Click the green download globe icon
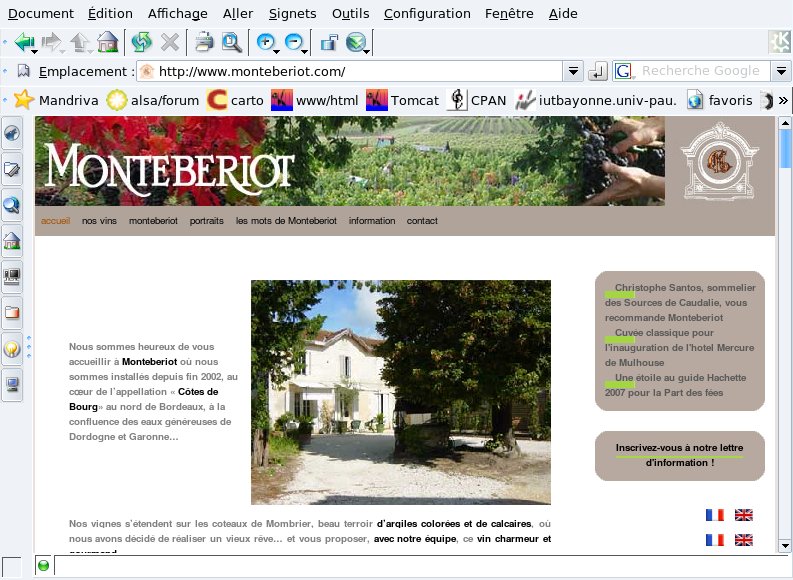Viewport: 793px width, 580px height. pyautogui.click(x=356, y=42)
